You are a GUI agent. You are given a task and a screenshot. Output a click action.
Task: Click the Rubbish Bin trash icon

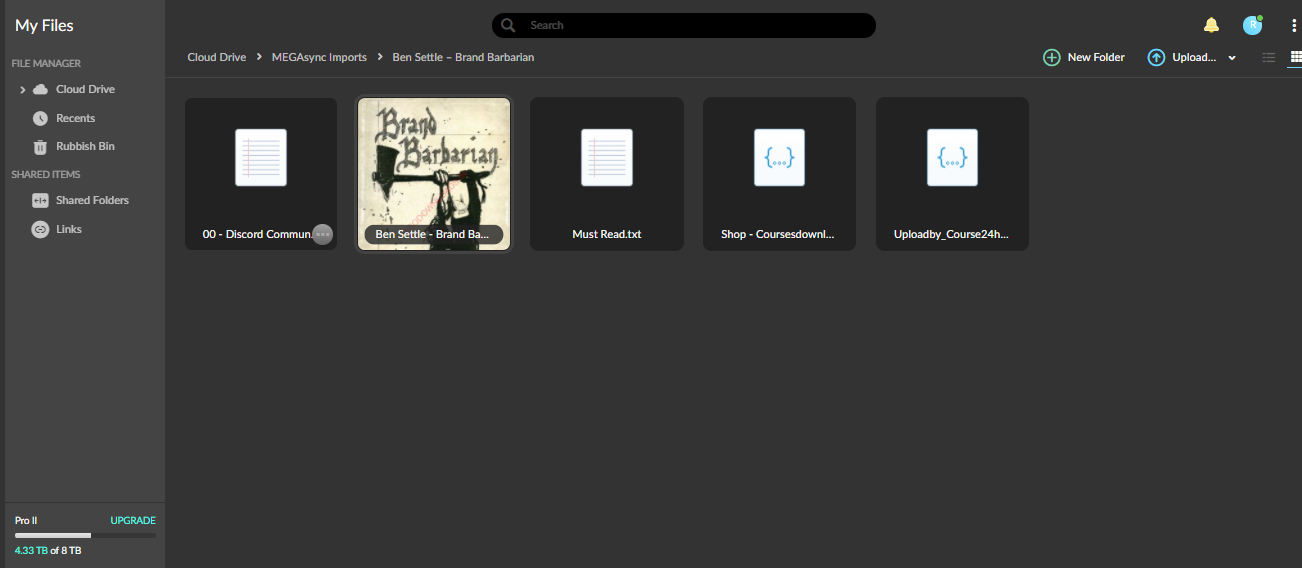(x=40, y=147)
